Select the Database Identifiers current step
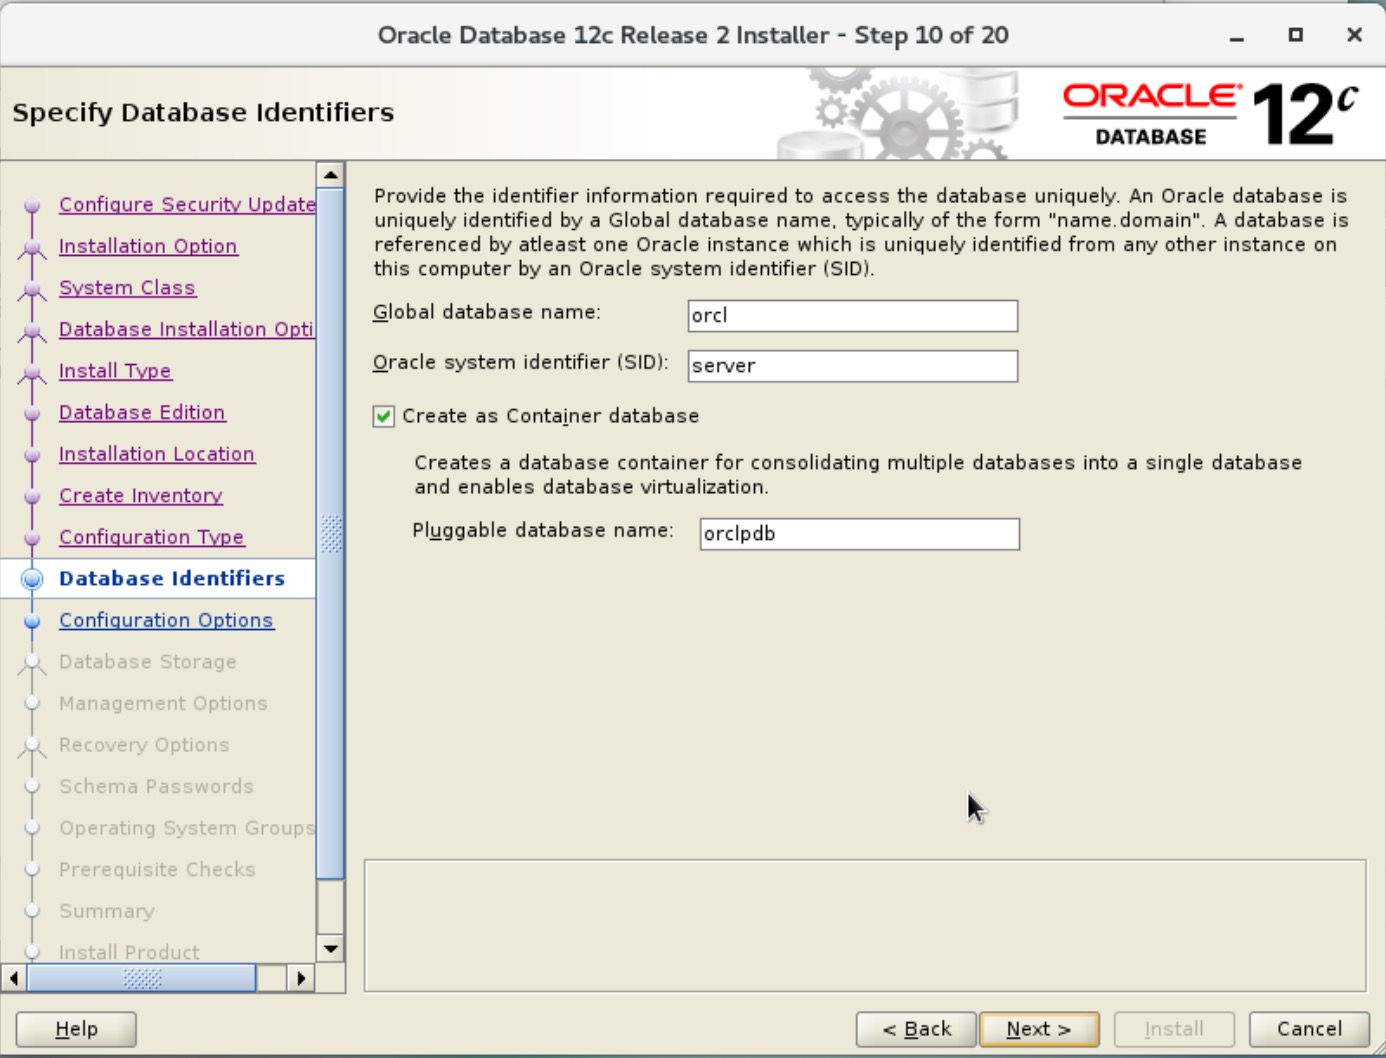The width and height of the screenshot is (1386, 1058). [x=172, y=579]
